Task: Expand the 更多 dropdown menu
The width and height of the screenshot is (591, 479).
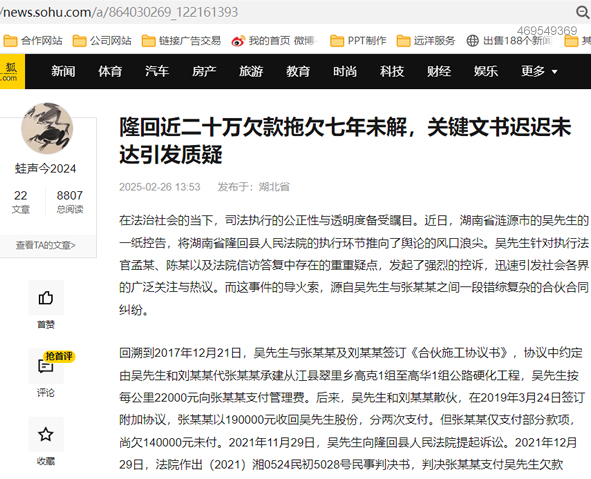Action: [539, 71]
